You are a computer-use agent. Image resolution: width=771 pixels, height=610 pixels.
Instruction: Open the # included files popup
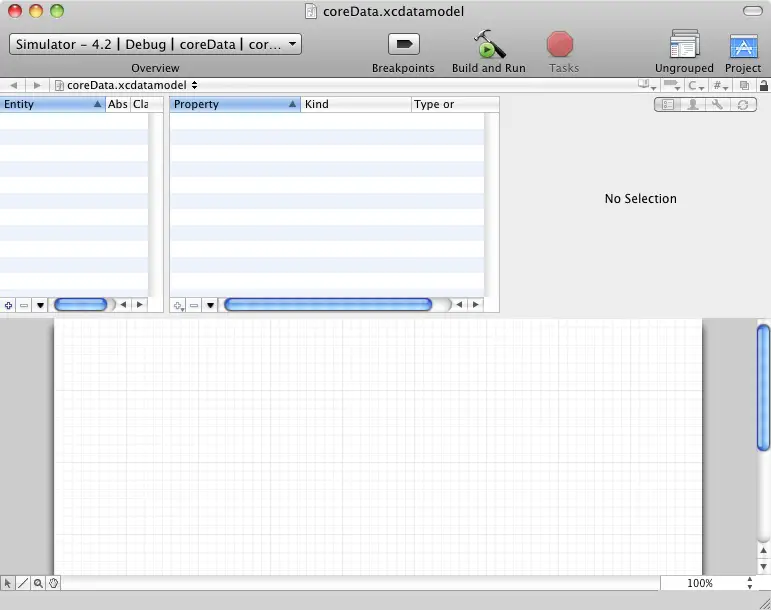tap(720, 86)
